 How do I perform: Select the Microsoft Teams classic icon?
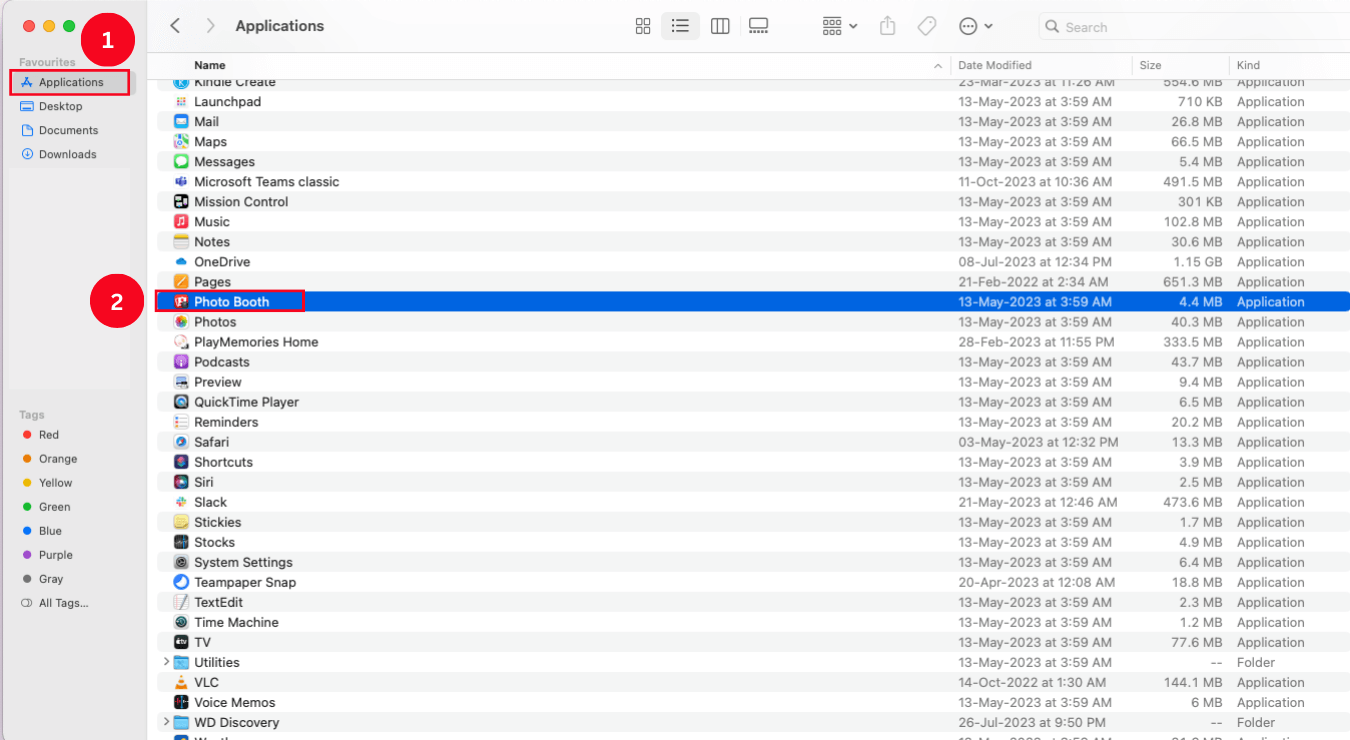pyautogui.click(x=181, y=182)
